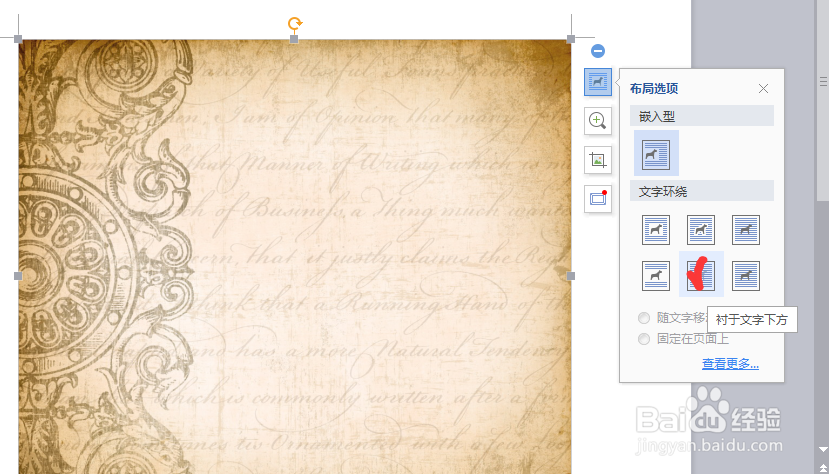Select top-and-bottom wrap layout icon
Viewport: 829px width, 474px height.
click(656, 275)
